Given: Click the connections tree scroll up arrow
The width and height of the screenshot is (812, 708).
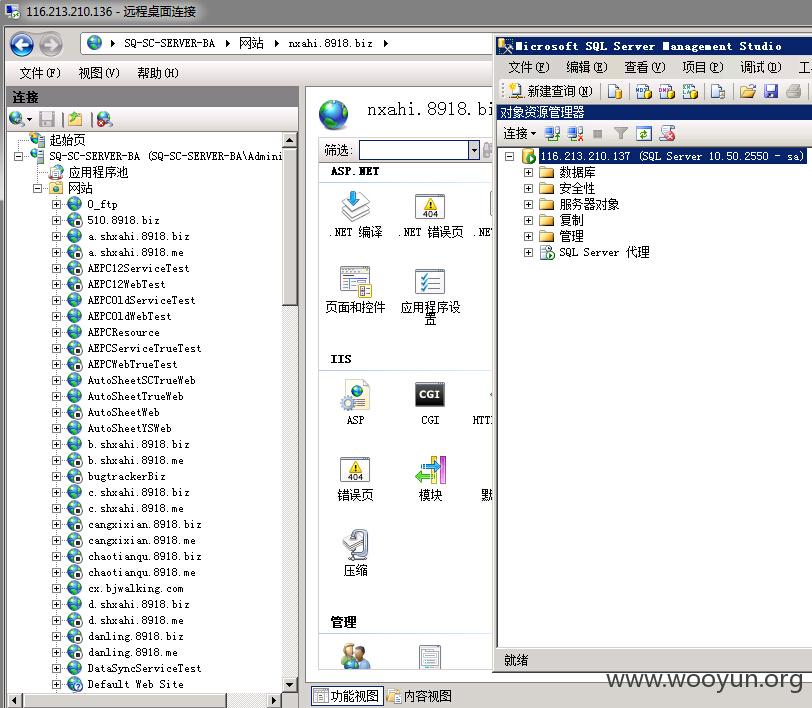Looking at the screenshot, I should click(x=290, y=140).
